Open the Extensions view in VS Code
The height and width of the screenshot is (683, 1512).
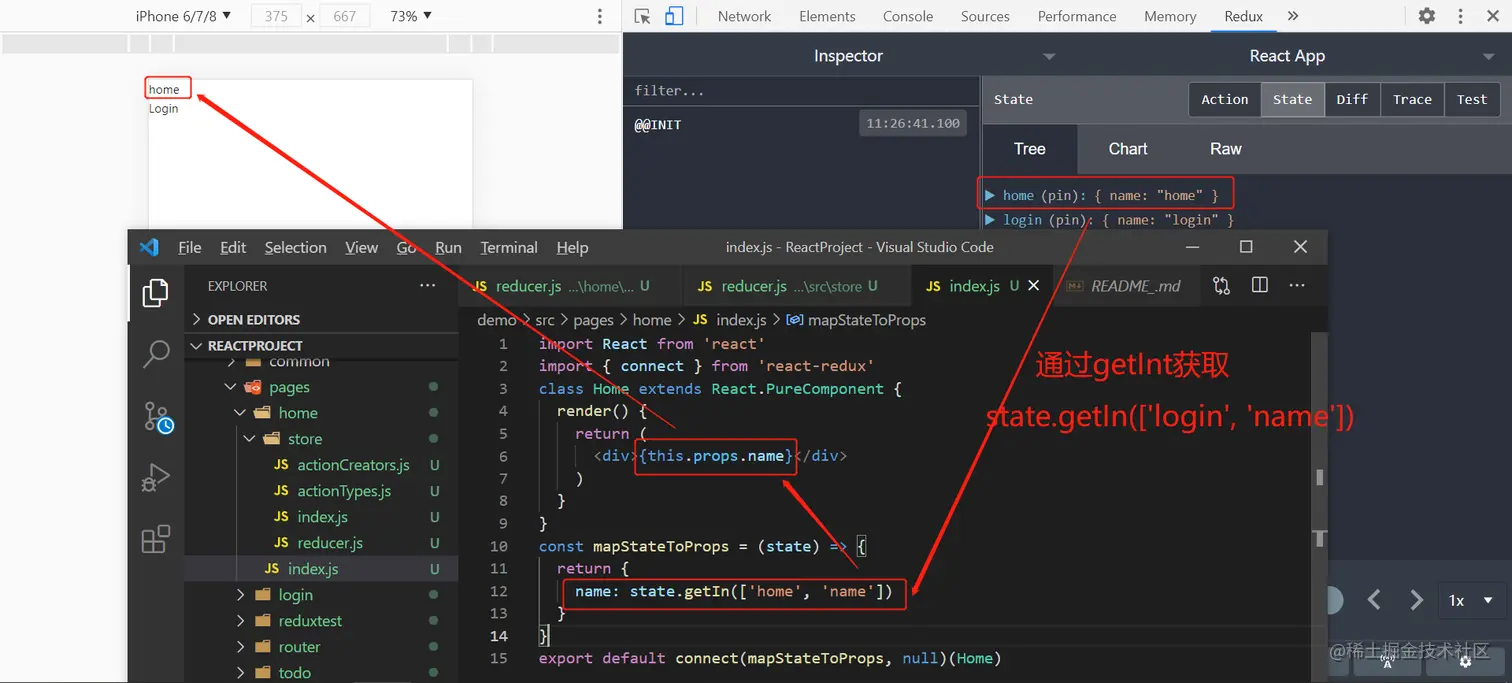coord(155,540)
